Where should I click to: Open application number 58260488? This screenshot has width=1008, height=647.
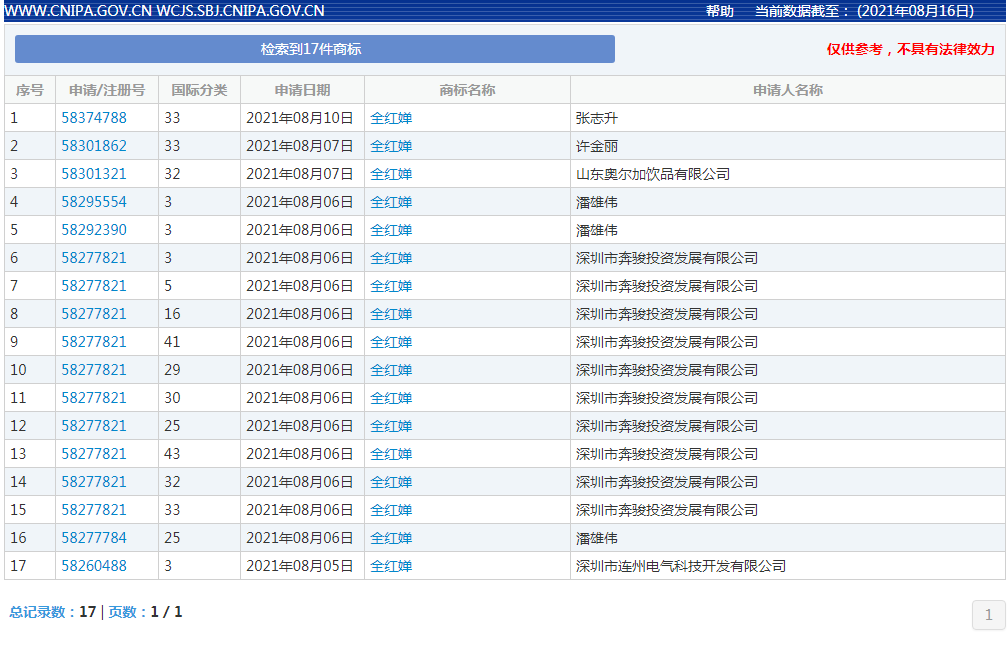point(94,566)
